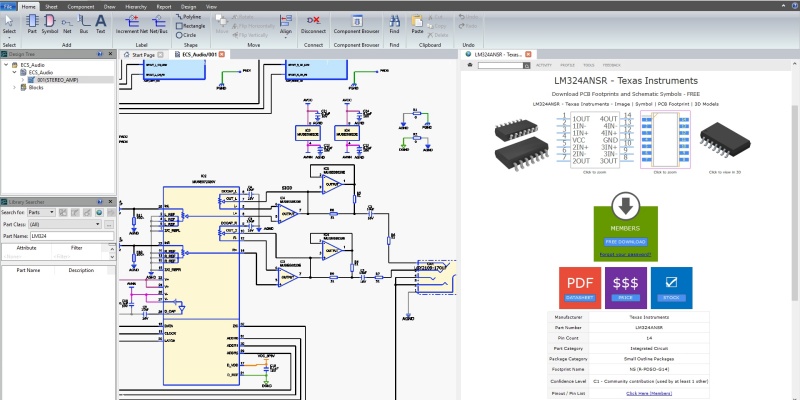The image size is (800, 400).
Task: Click the browser search input field
Action: point(502,65)
